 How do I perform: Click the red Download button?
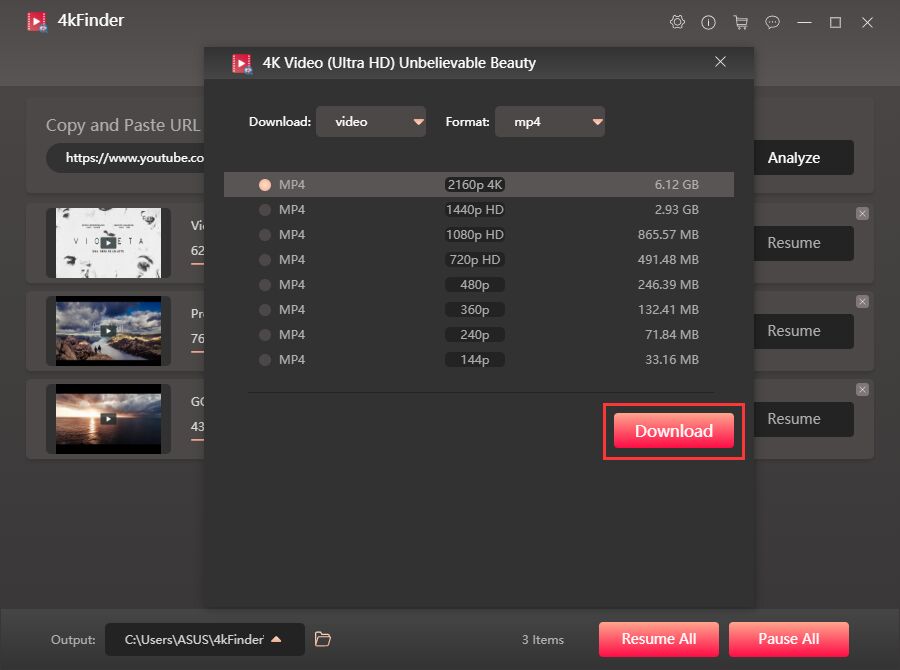673,431
